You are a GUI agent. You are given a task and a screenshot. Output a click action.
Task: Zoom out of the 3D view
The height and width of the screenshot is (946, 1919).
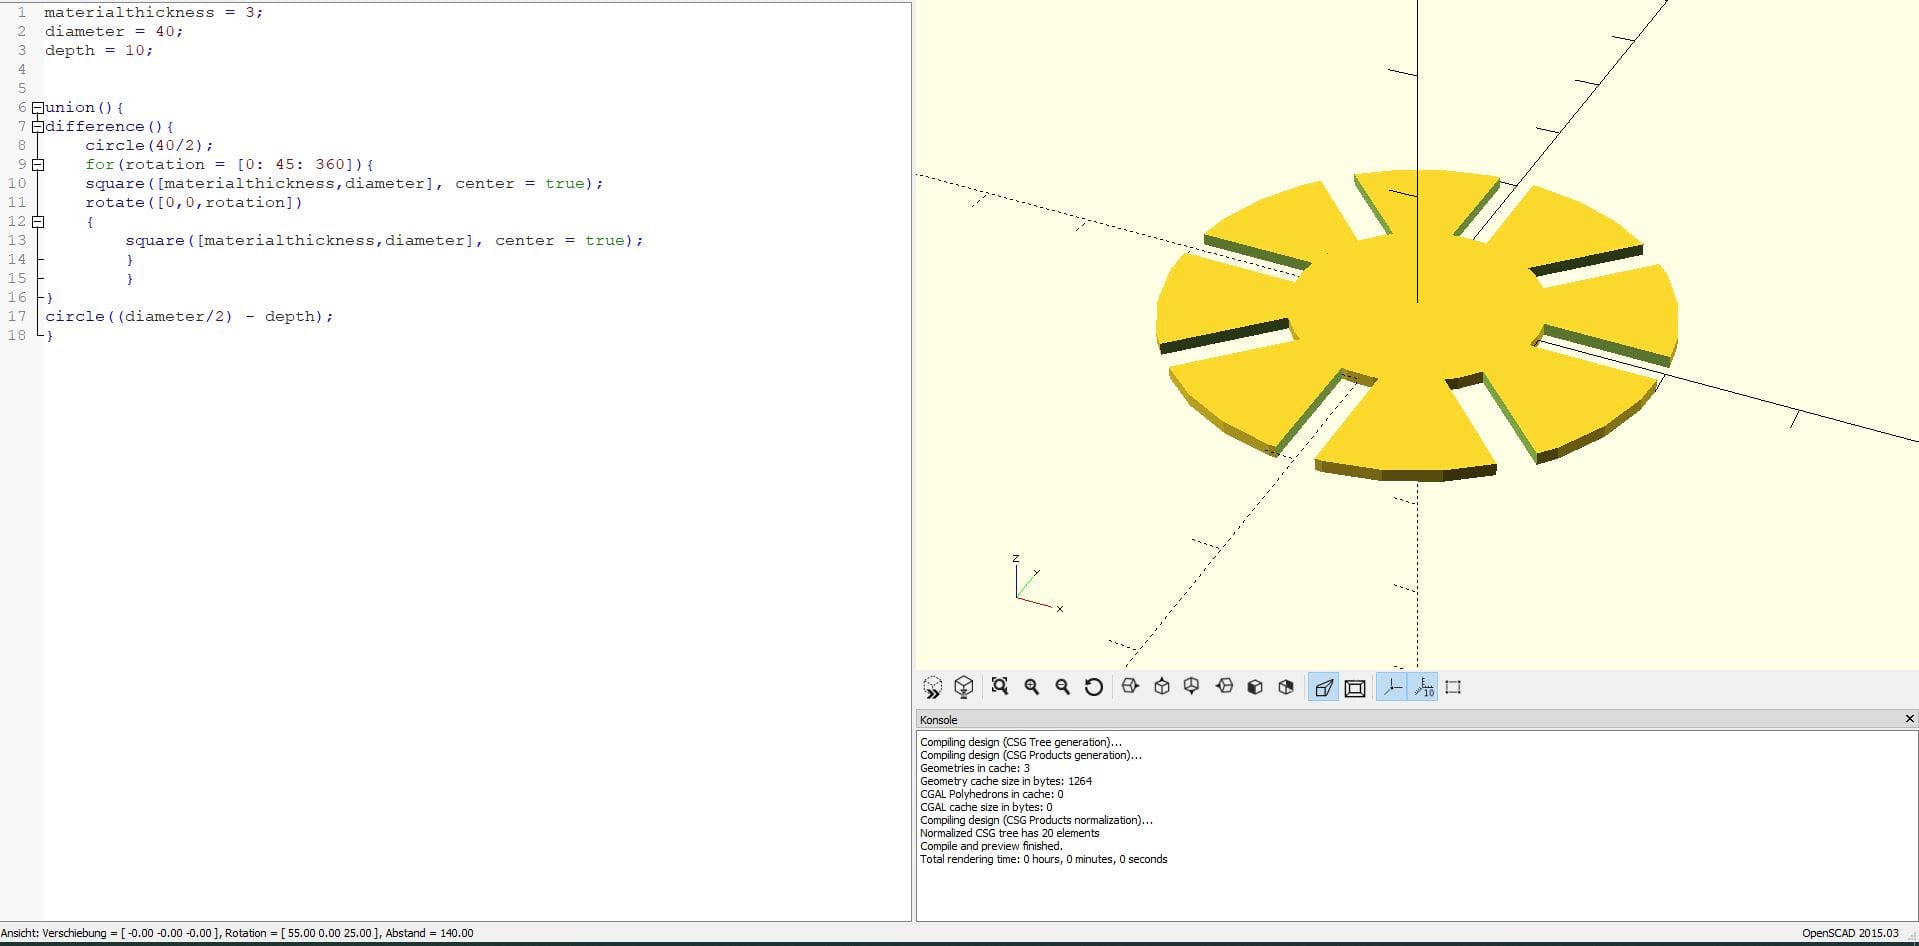point(1062,687)
